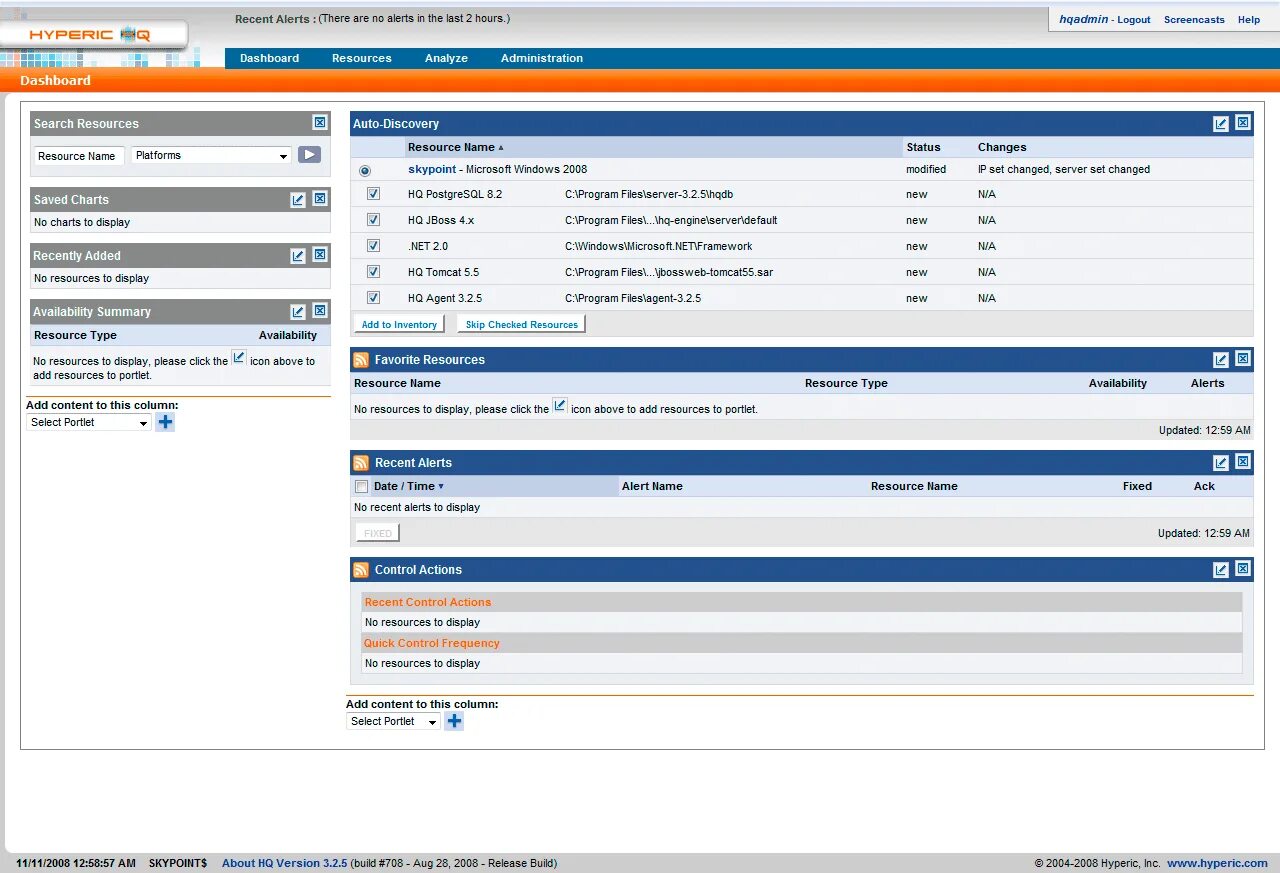This screenshot has width=1280, height=873.
Task: Close the Availability Summary portlet
Action: [x=320, y=311]
